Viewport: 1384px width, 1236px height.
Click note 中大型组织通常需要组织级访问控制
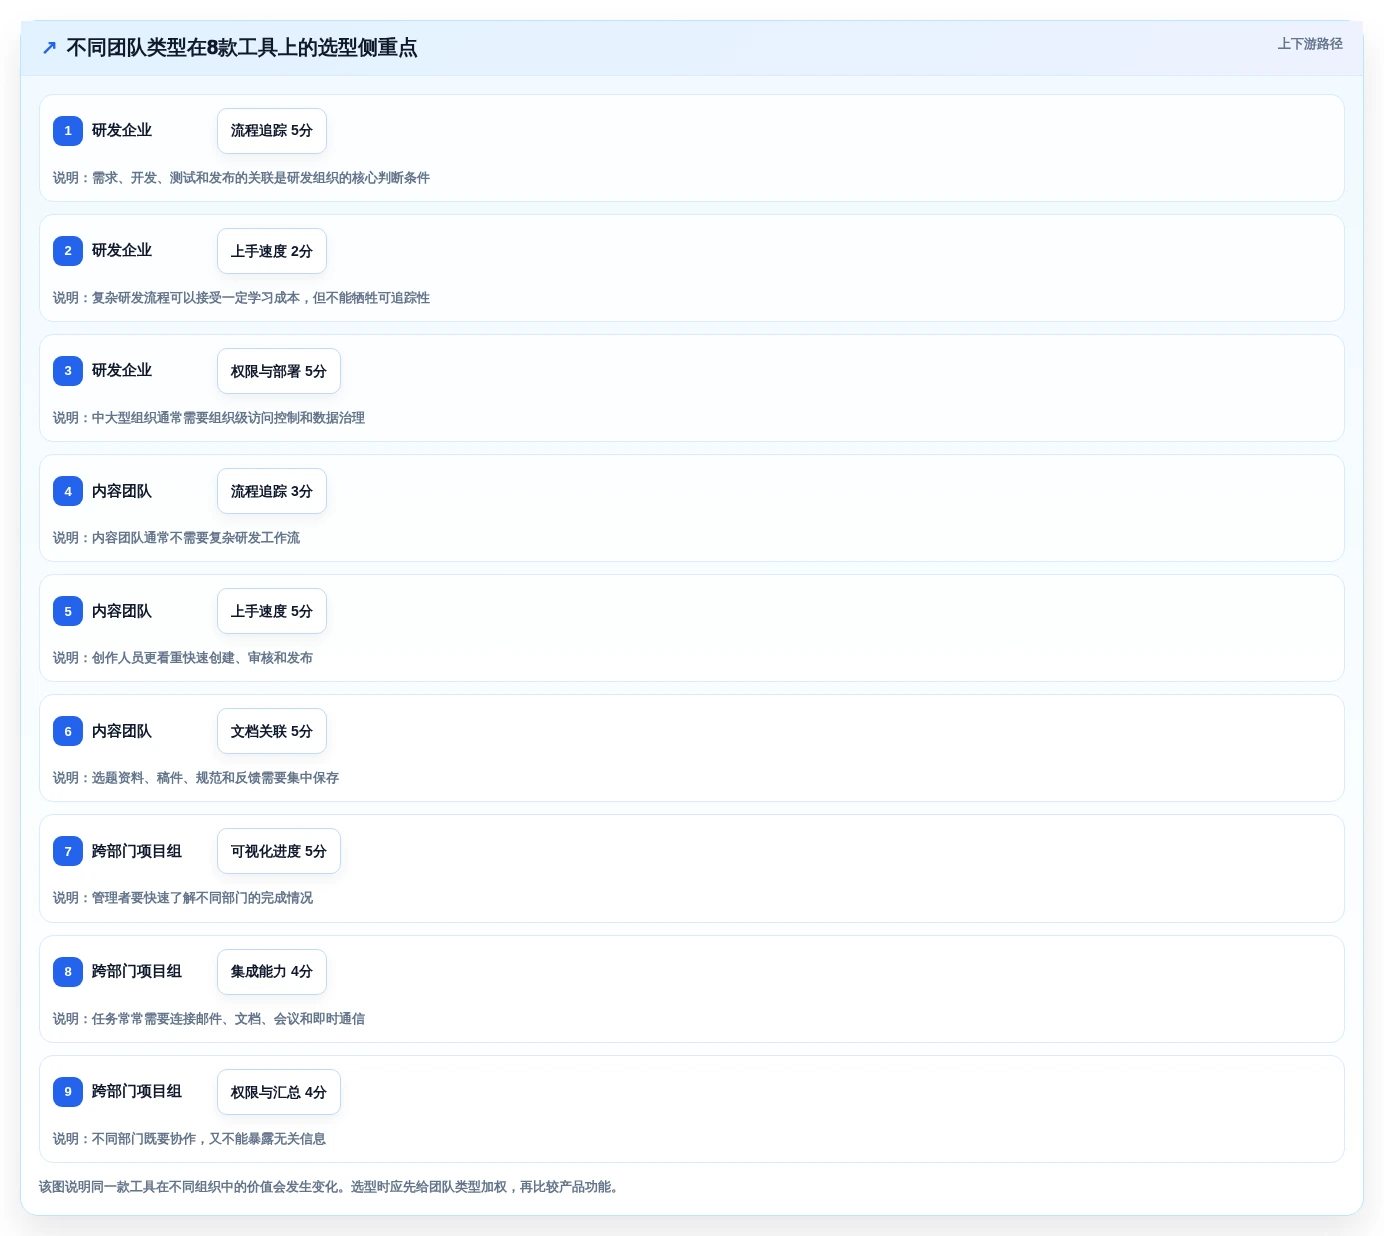pos(209,418)
